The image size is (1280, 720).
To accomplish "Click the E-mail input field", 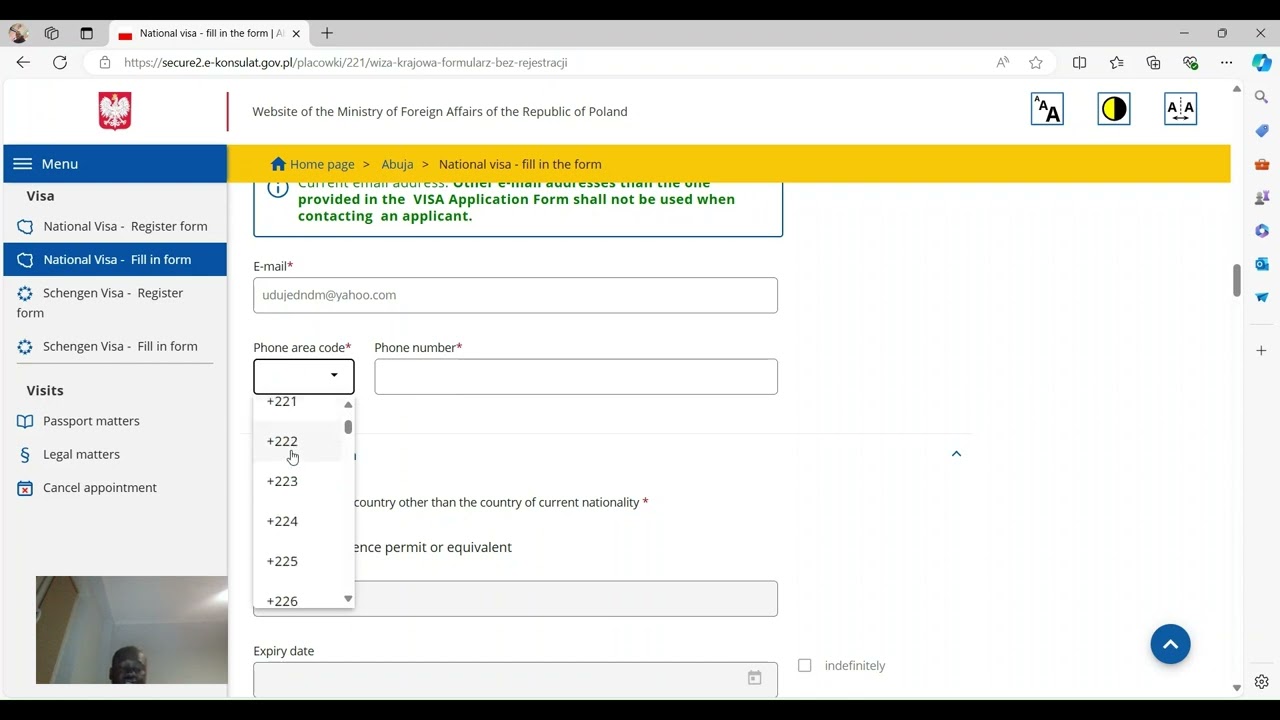I will coord(515,295).
